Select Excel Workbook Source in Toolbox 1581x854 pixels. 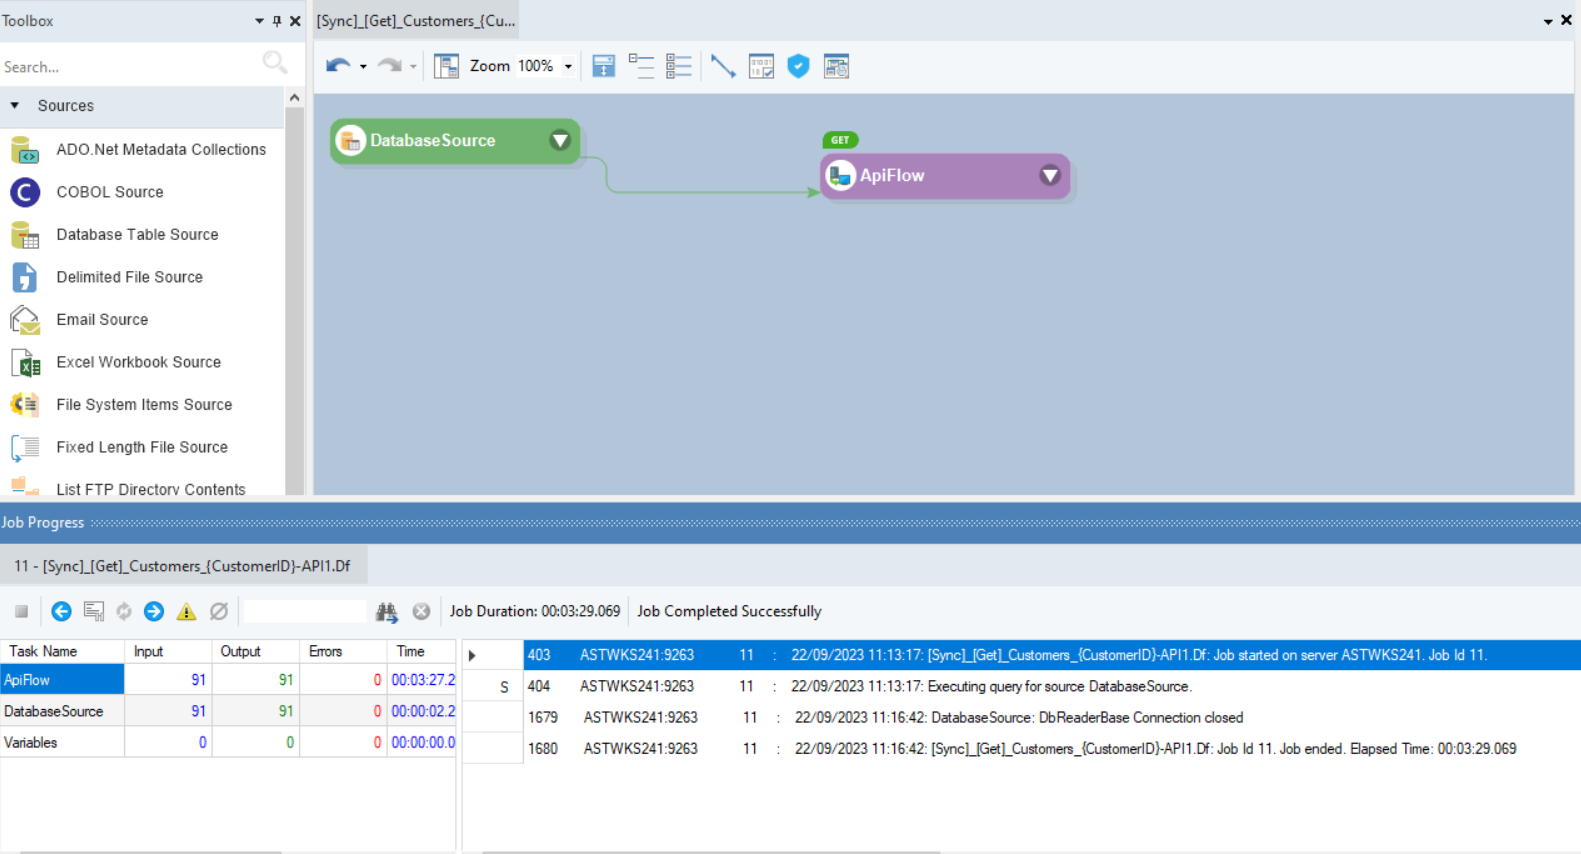pyautogui.click(x=138, y=362)
